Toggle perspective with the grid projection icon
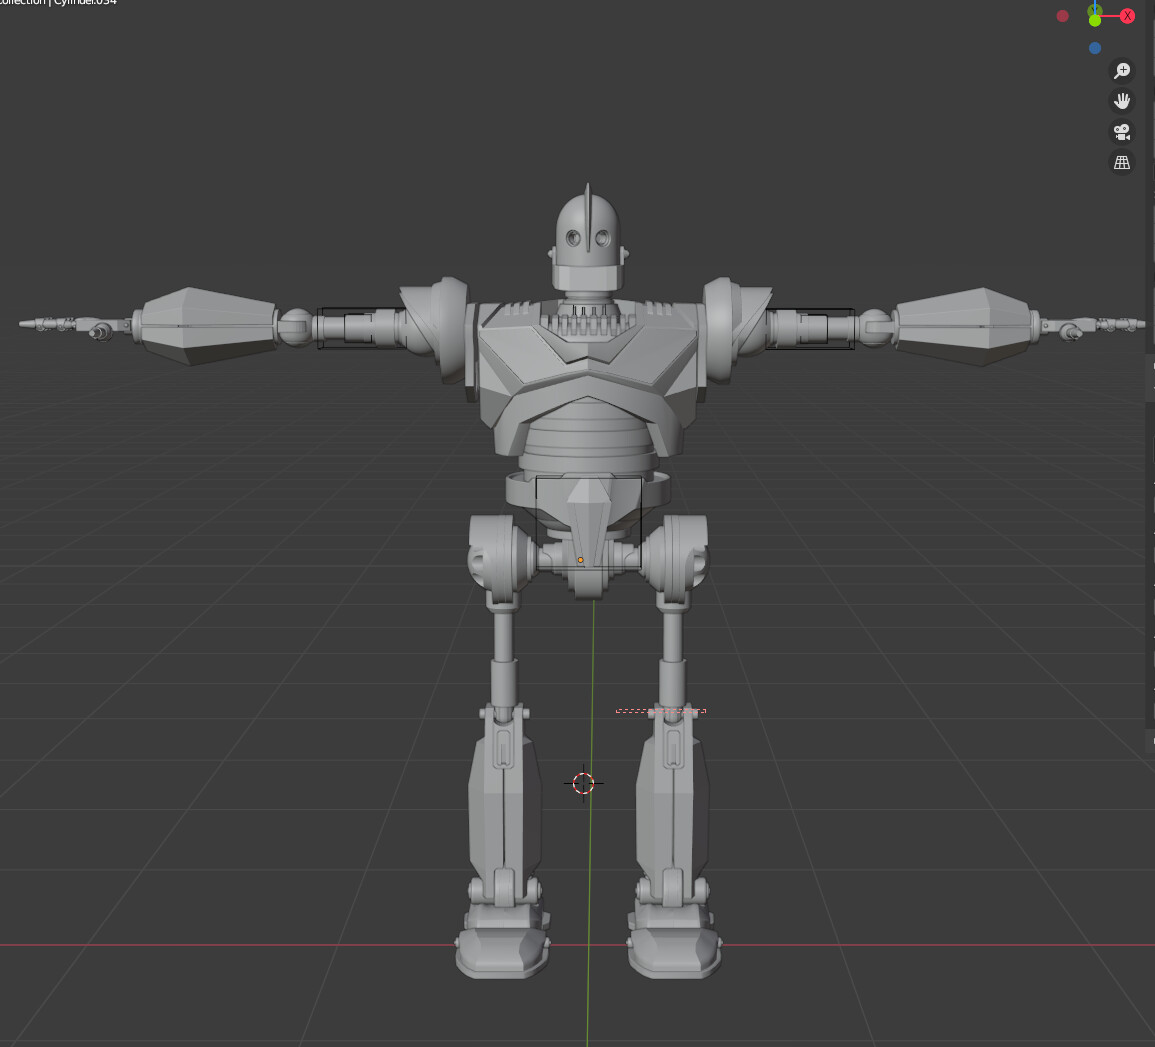1155x1047 pixels. click(x=1122, y=161)
